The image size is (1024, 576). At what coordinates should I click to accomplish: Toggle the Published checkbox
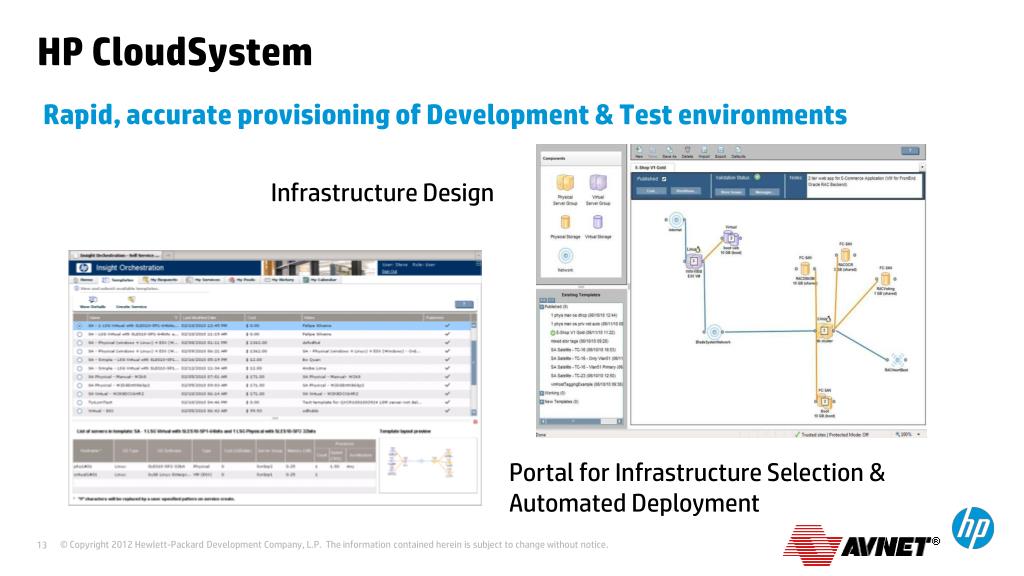point(664,179)
